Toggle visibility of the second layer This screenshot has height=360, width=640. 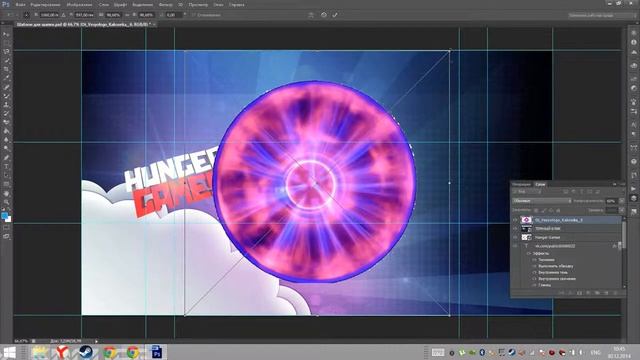(515, 229)
